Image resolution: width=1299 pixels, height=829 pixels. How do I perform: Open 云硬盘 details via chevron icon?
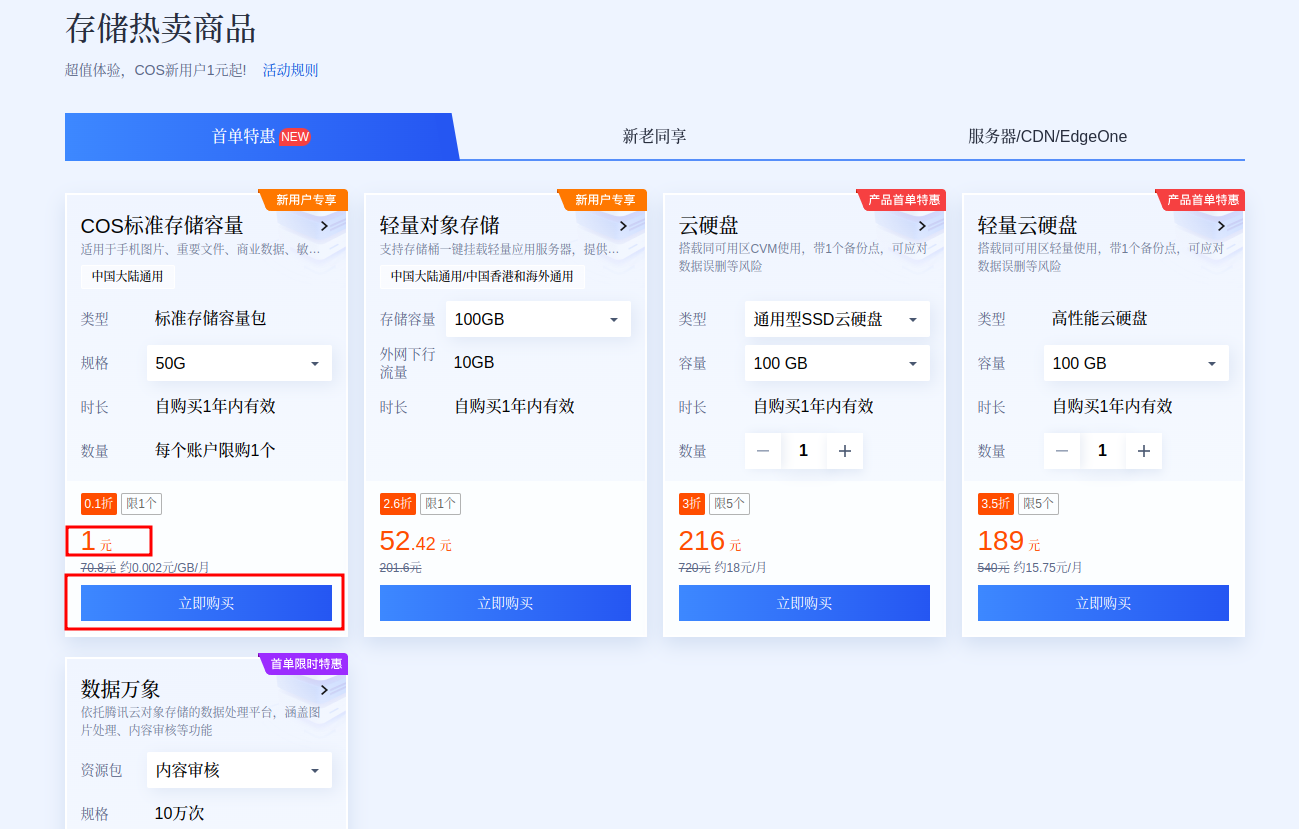click(922, 226)
